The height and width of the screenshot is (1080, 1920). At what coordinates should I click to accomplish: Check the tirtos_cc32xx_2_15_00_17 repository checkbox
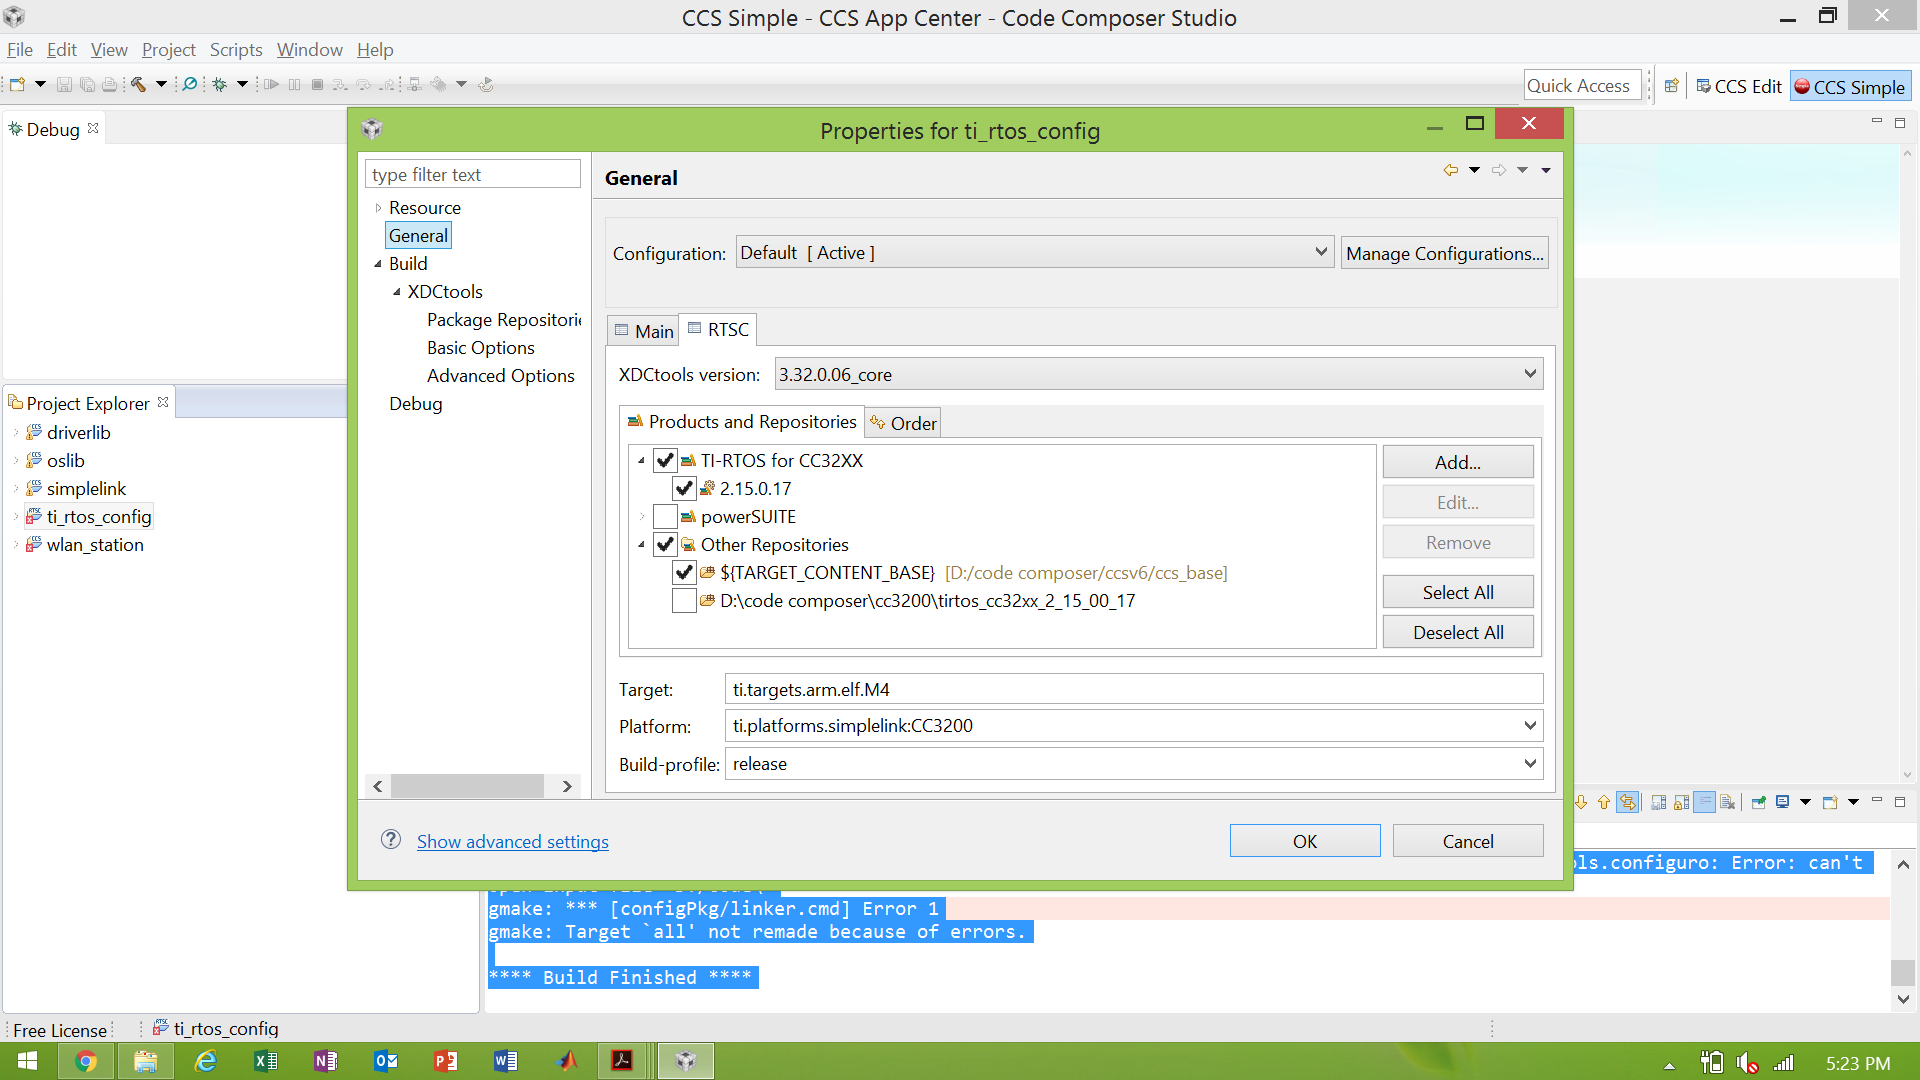point(684,601)
